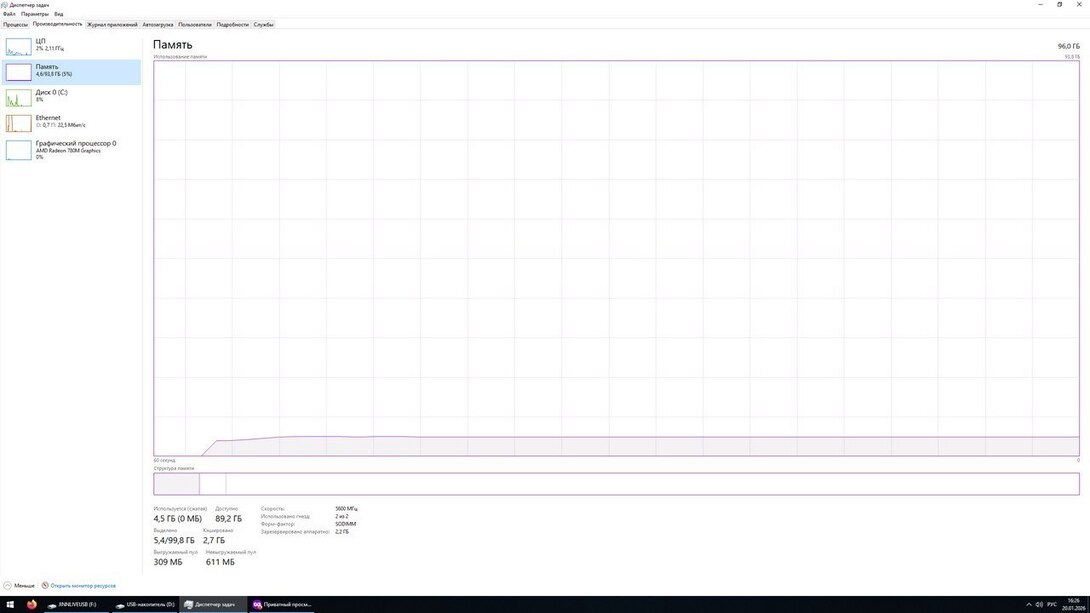Select the ЦП (CPU) performance graph thumbnail

pos(19,46)
